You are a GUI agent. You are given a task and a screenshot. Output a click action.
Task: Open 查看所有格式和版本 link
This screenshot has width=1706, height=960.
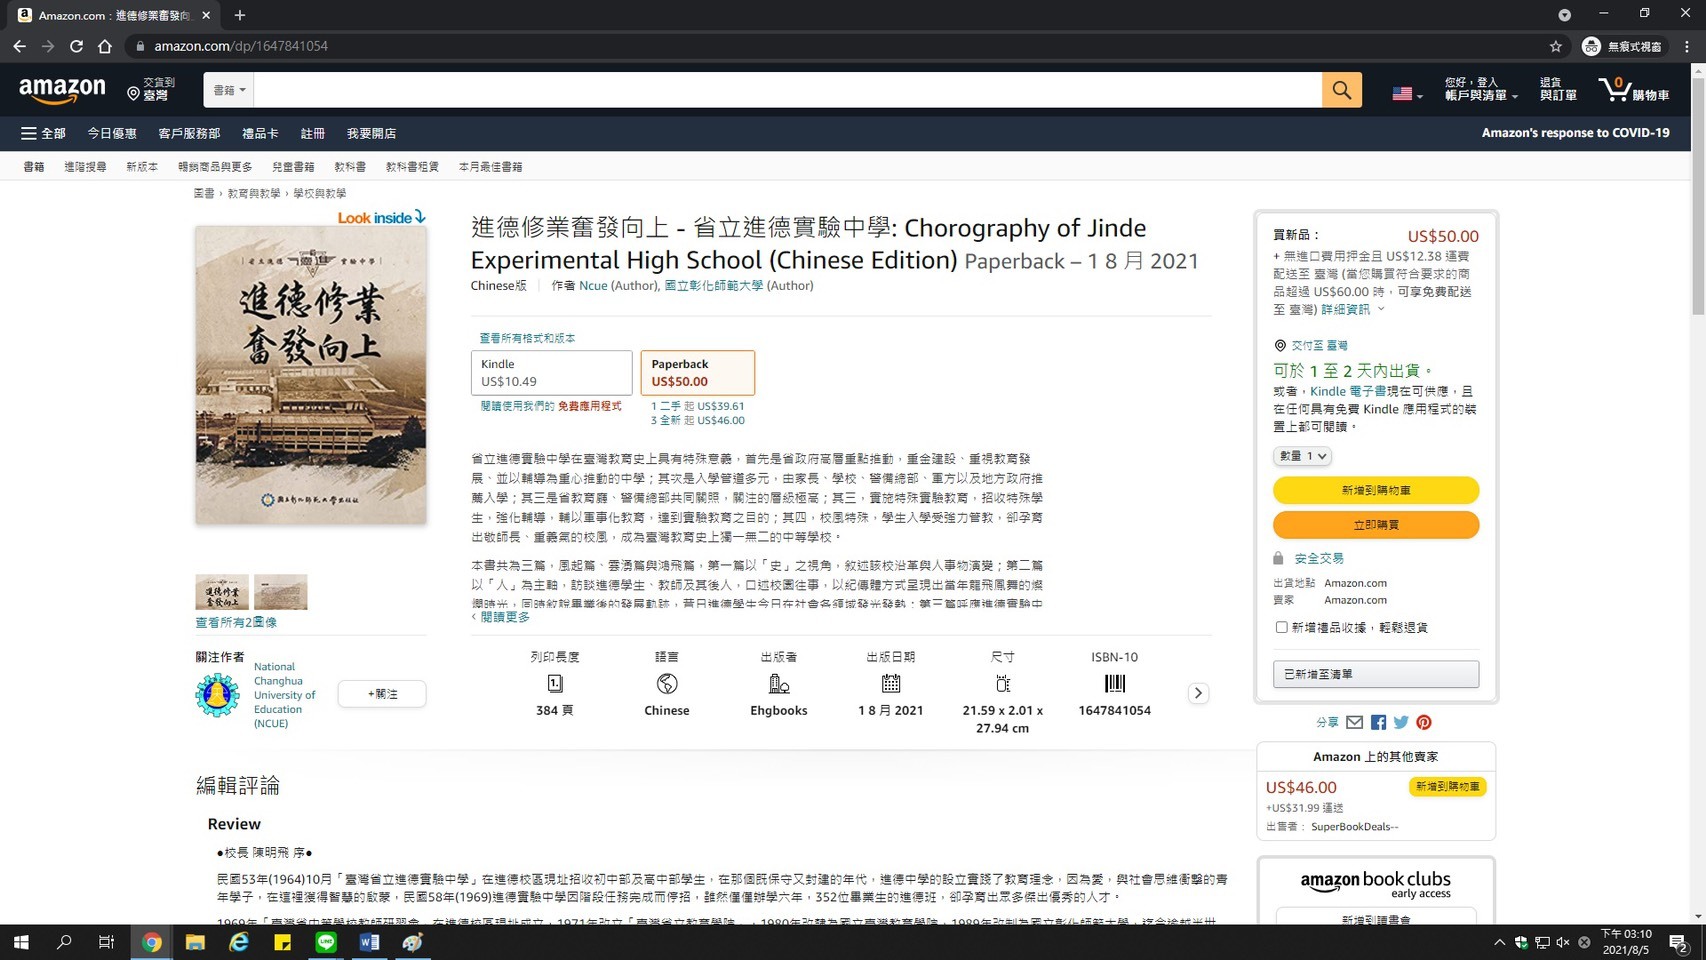pos(527,338)
